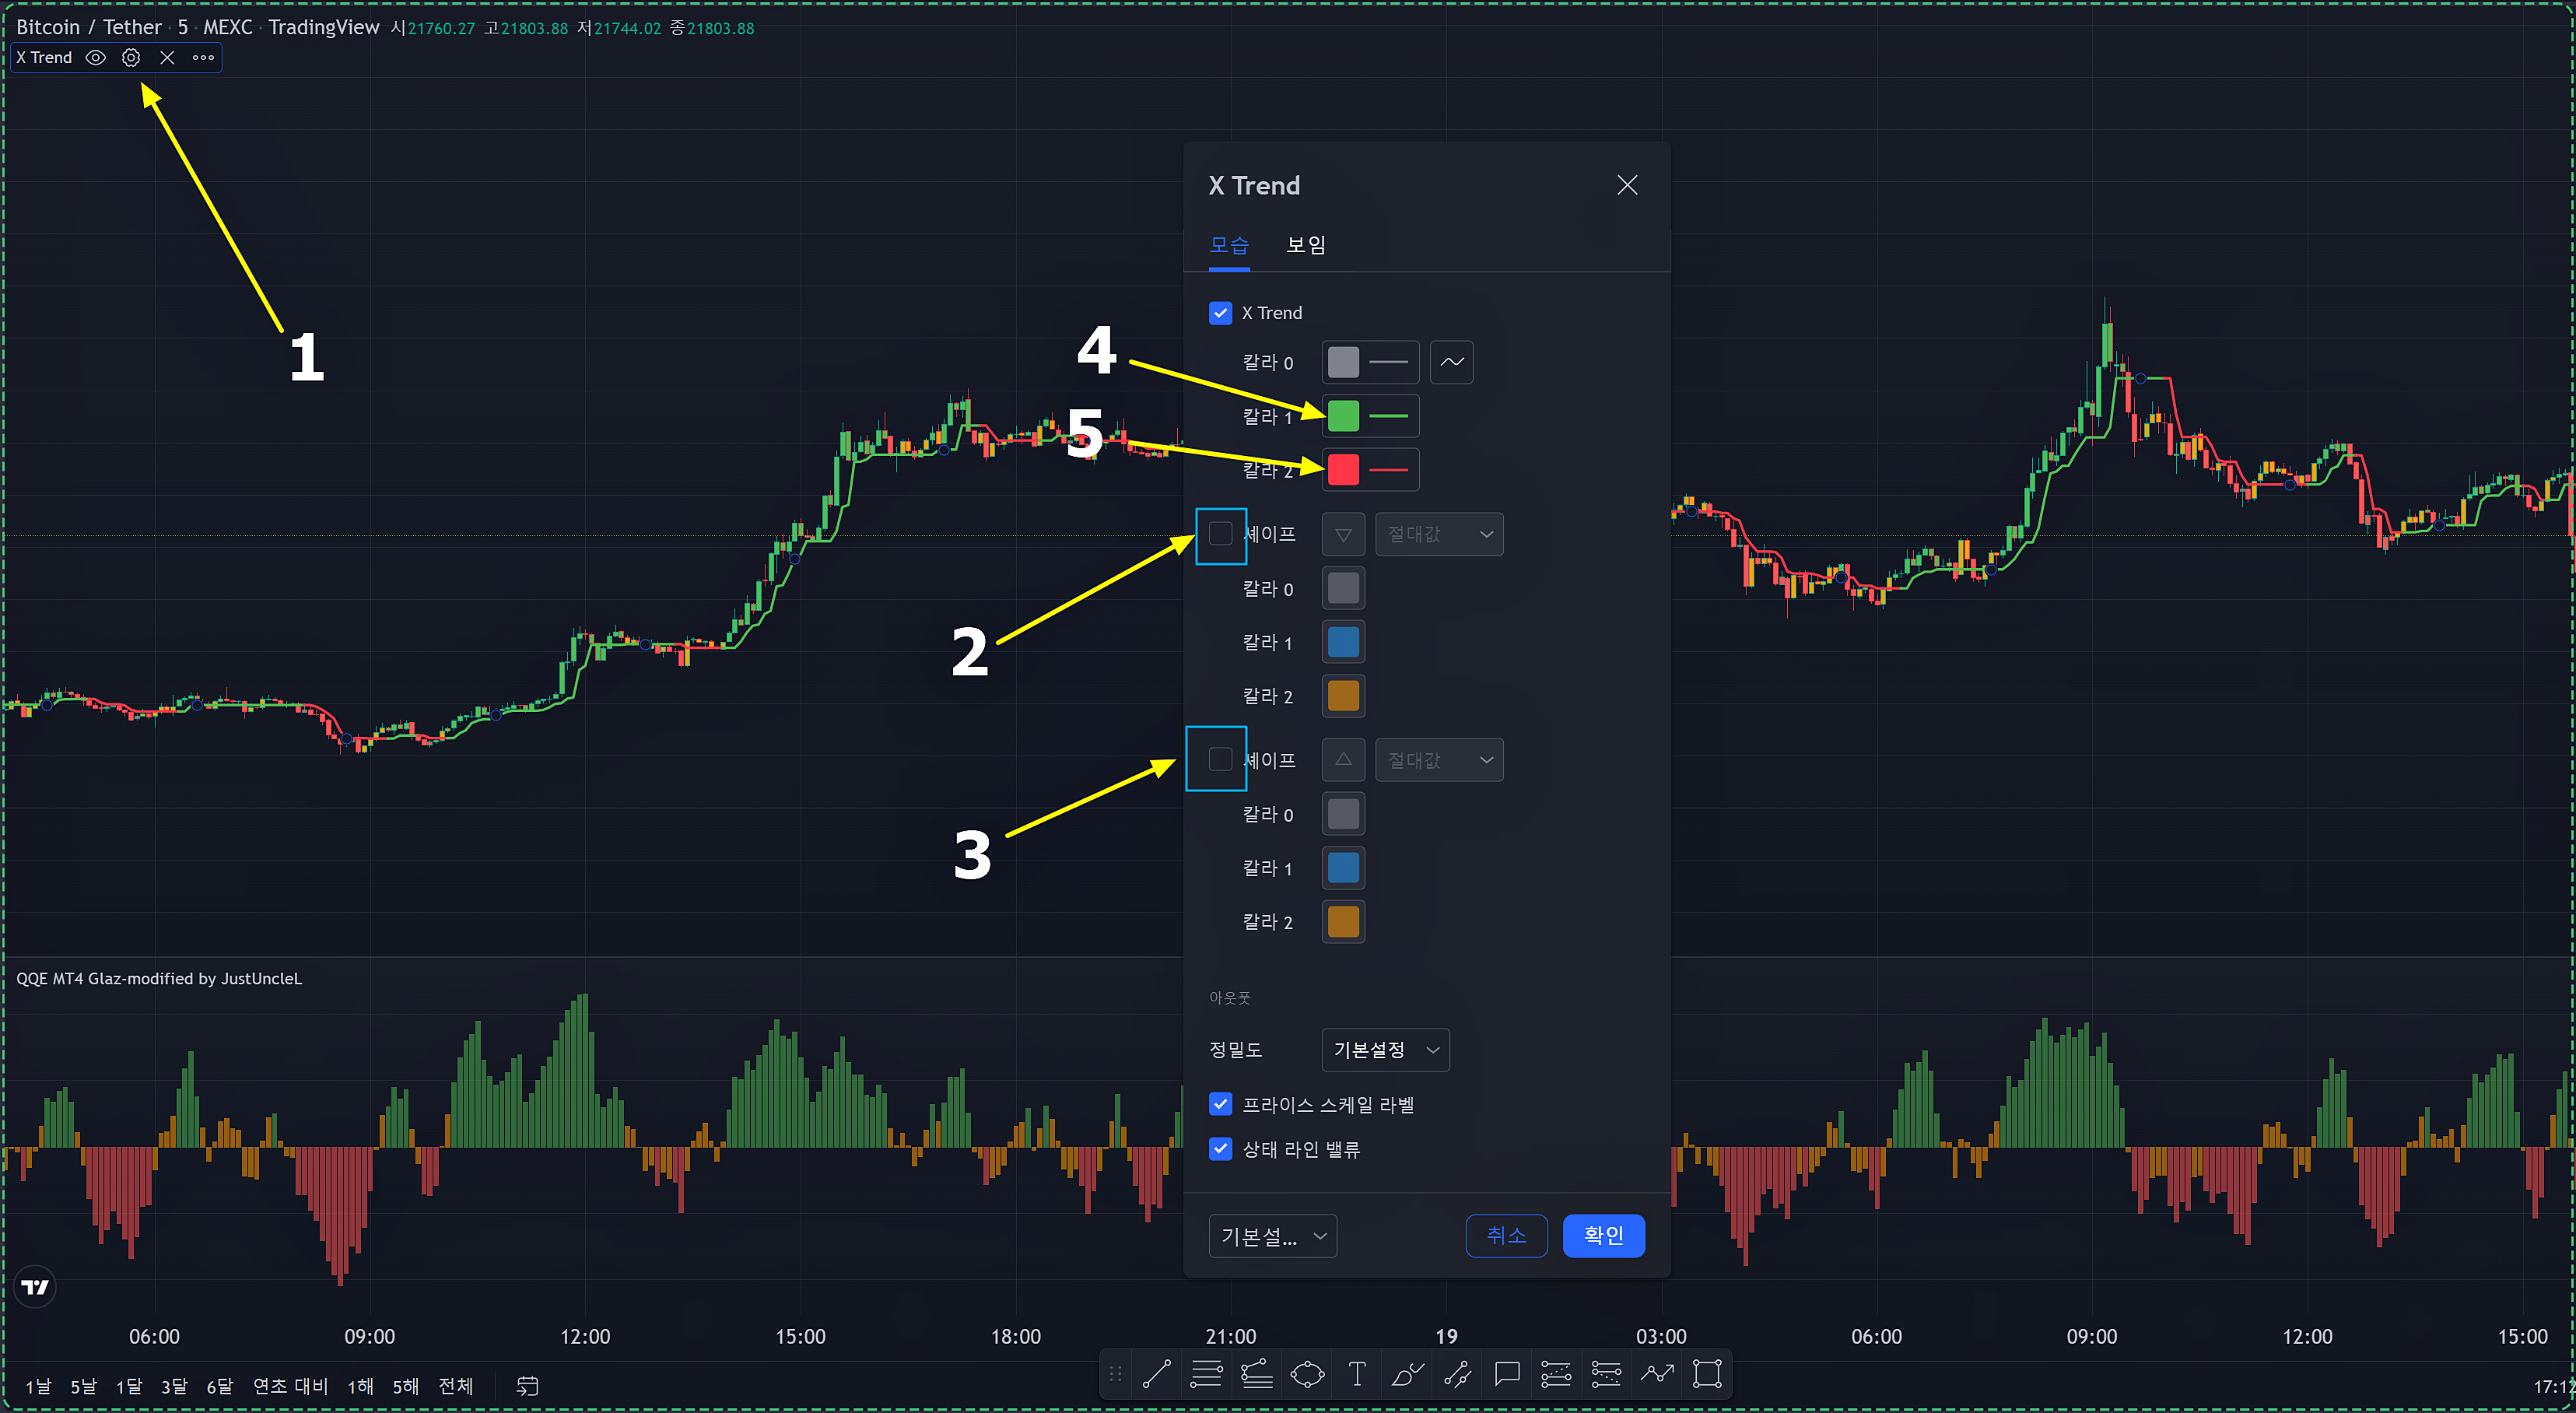Switch to the 모습 tab

[x=1229, y=245]
